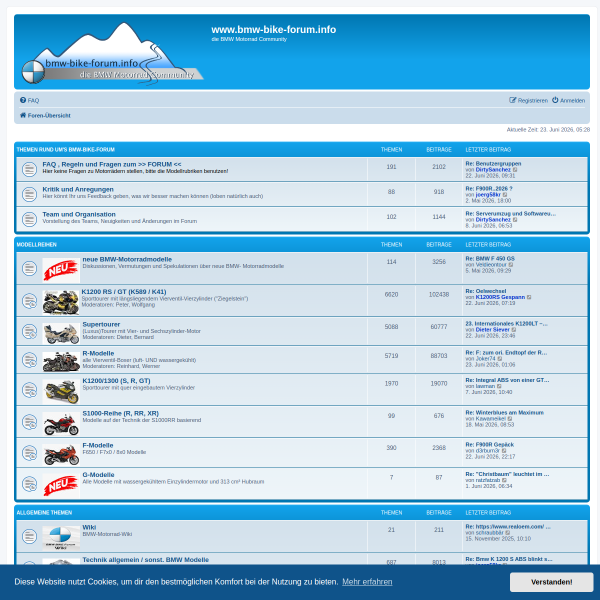View latest post icon next to DirtySanchez, 22. Juni
The height and width of the screenshot is (600, 600).
point(515,170)
